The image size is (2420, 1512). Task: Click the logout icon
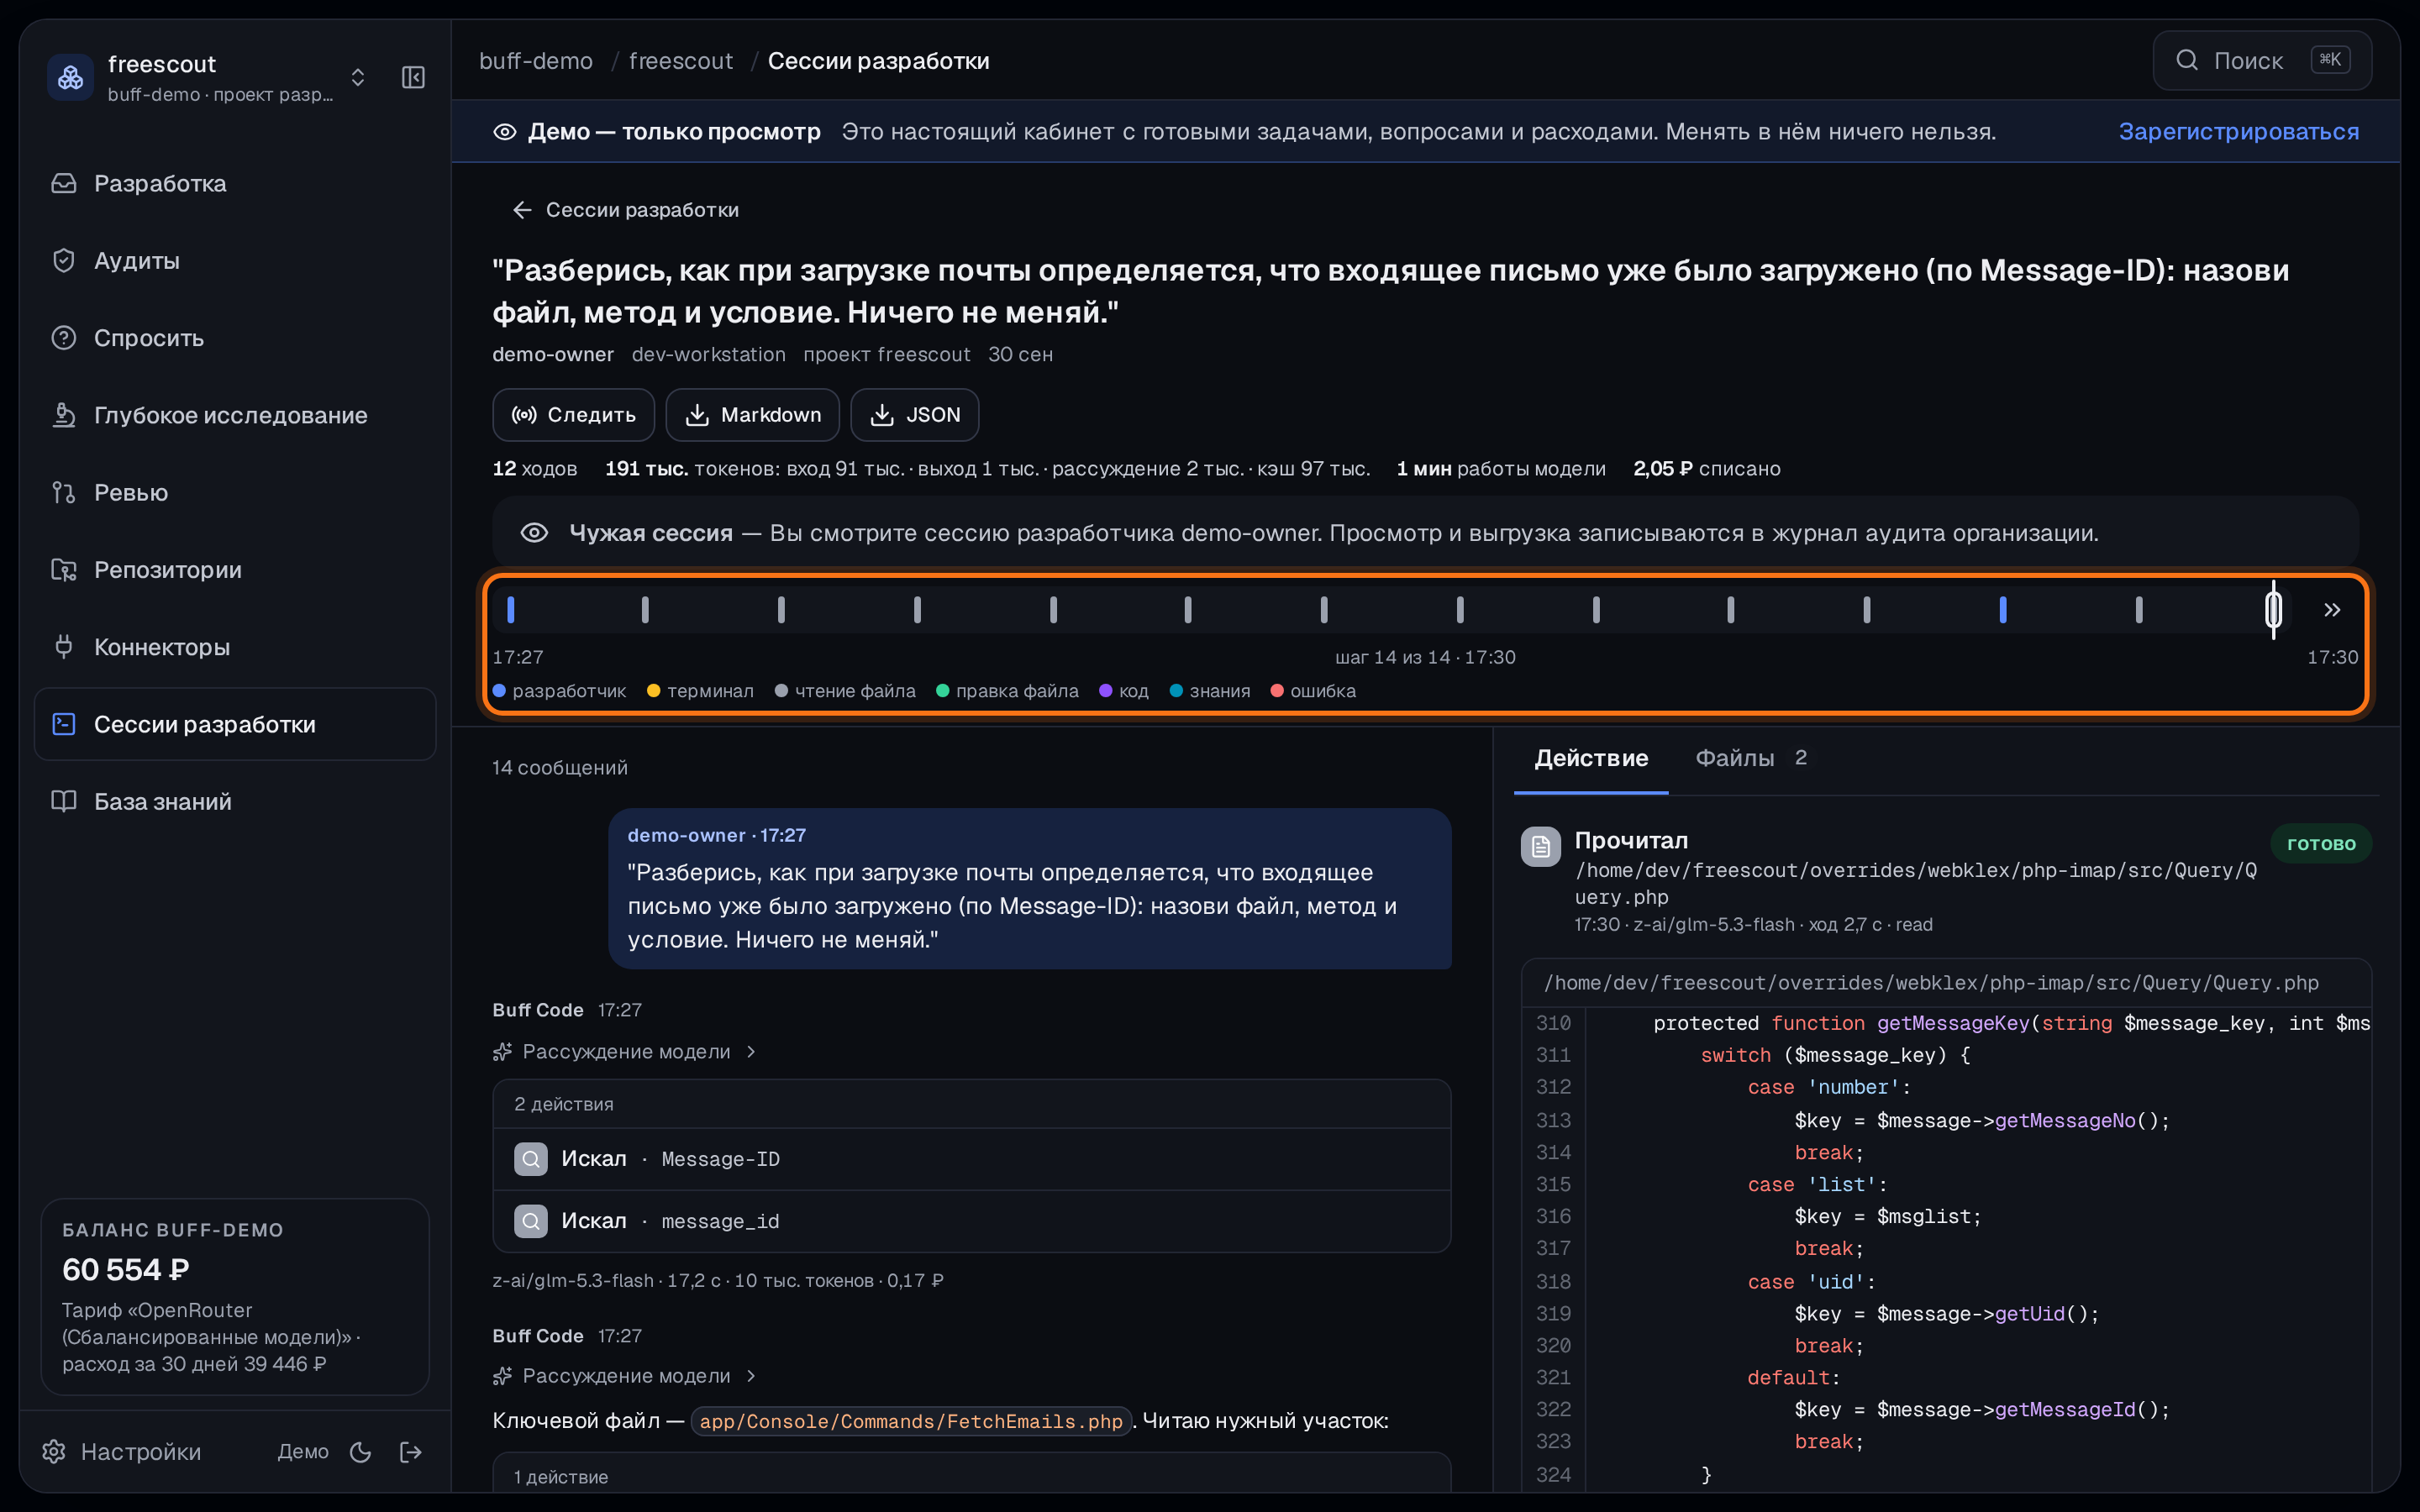(411, 1452)
